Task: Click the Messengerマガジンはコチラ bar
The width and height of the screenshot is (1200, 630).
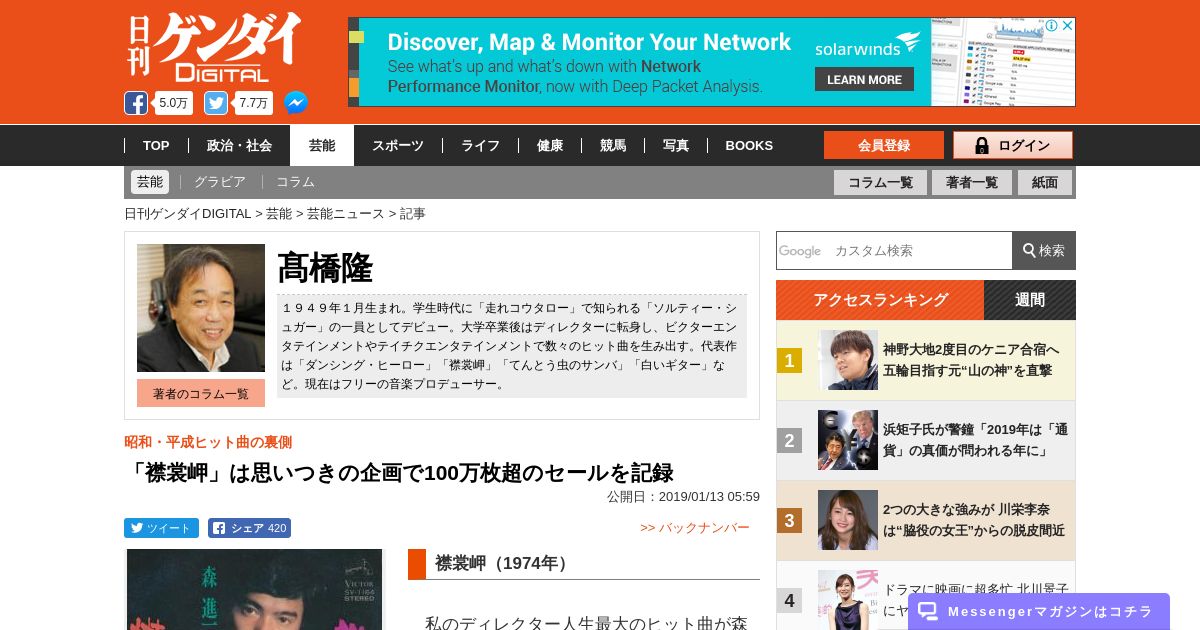Action: (1039, 611)
